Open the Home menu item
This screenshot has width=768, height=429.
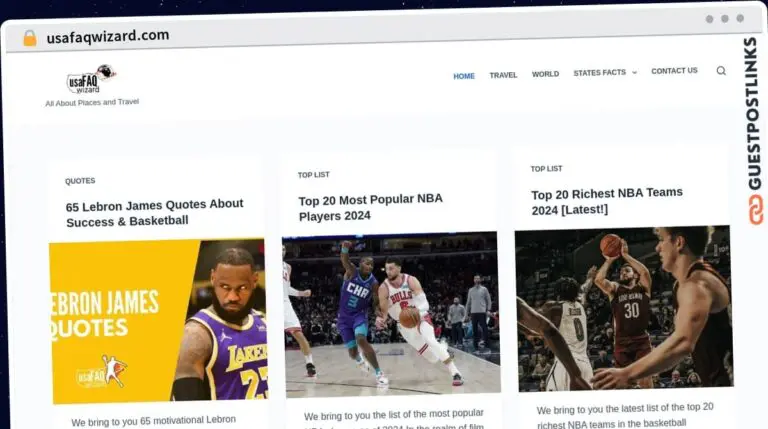tap(464, 76)
